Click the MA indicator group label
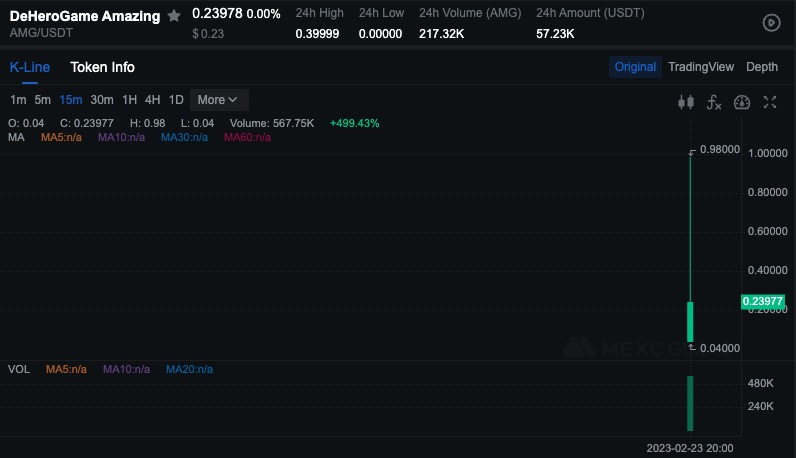Image resolution: width=796 pixels, height=458 pixels. pyautogui.click(x=16, y=137)
